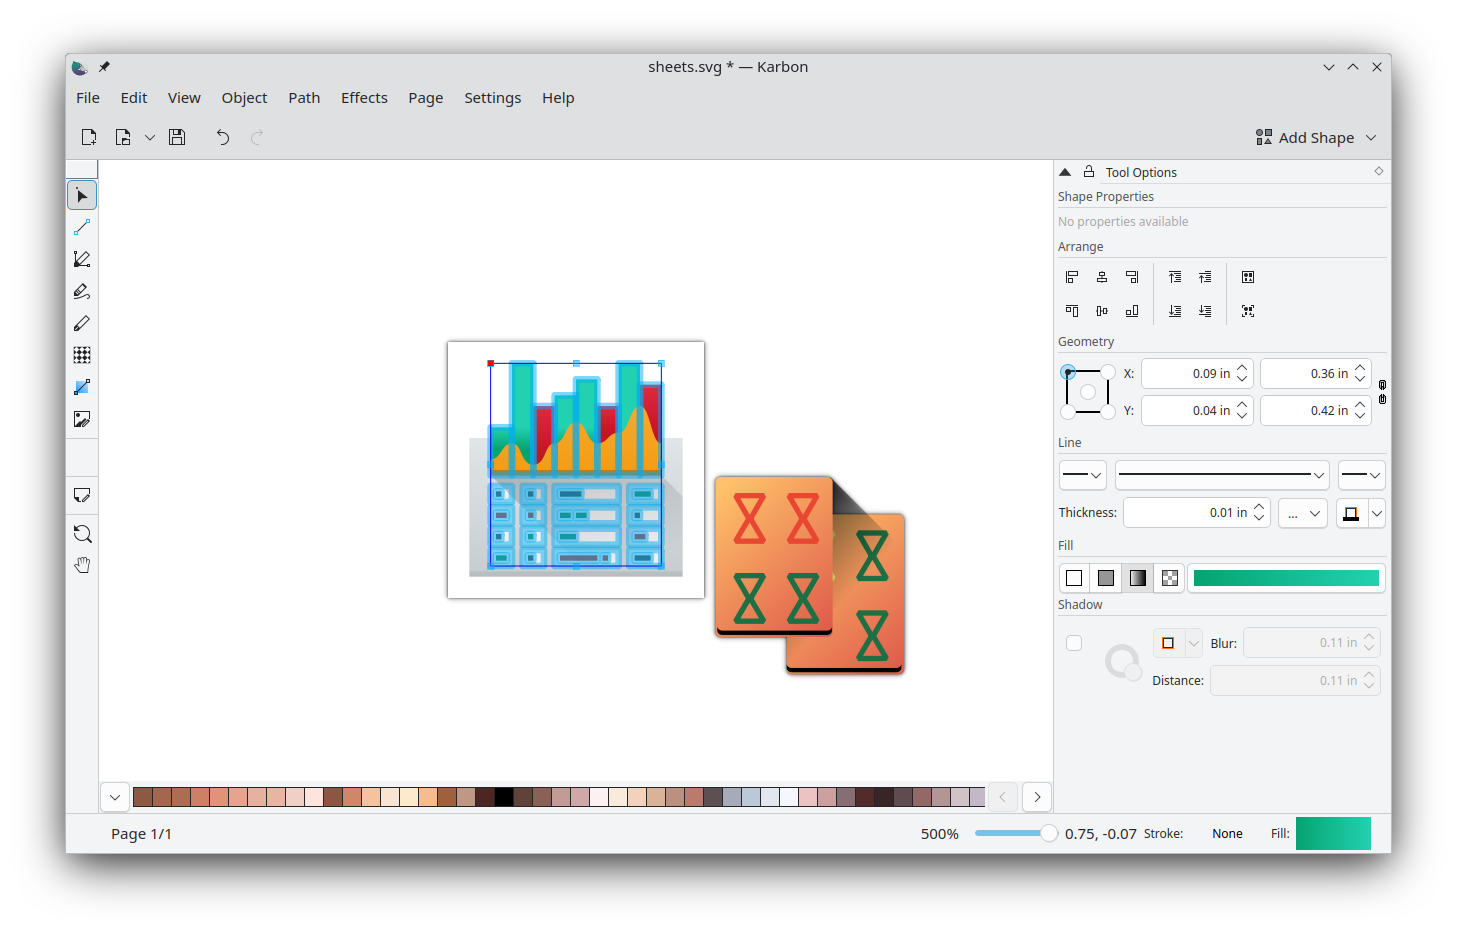Click the Undo arrow in toolbar
The width and height of the screenshot is (1457, 931).
pyautogui.click(x=223, y=138)
